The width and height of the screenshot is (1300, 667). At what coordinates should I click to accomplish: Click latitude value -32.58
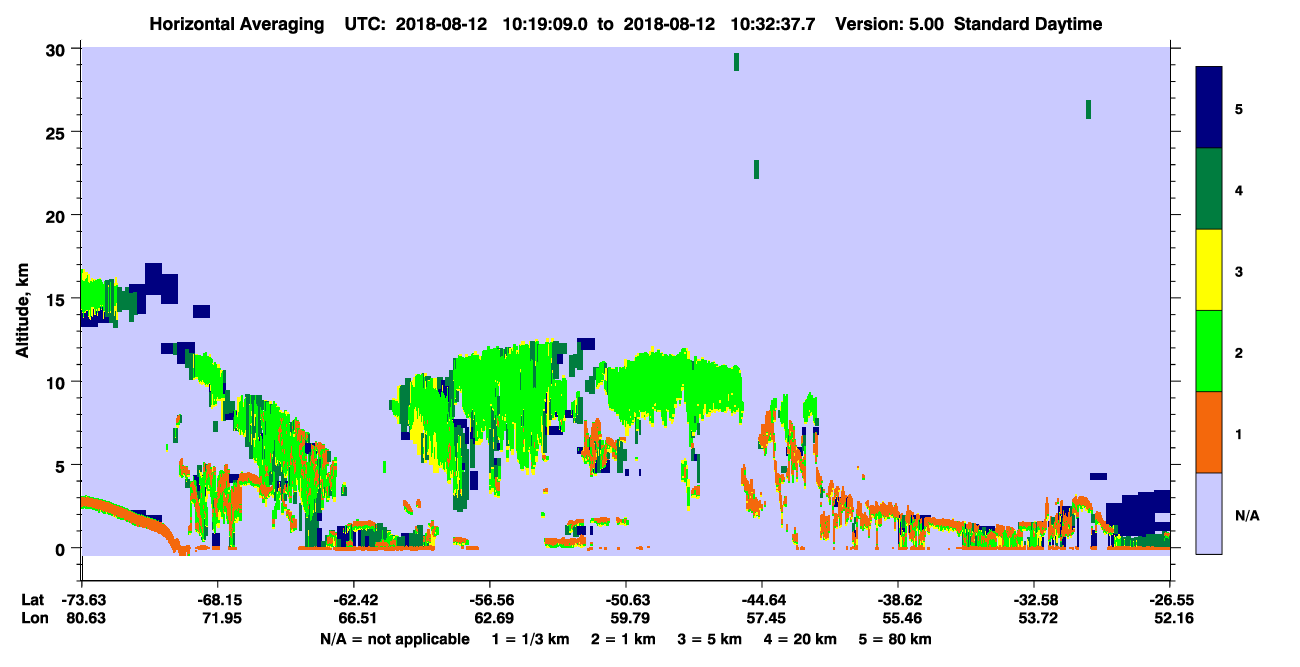click(1034, 600)
